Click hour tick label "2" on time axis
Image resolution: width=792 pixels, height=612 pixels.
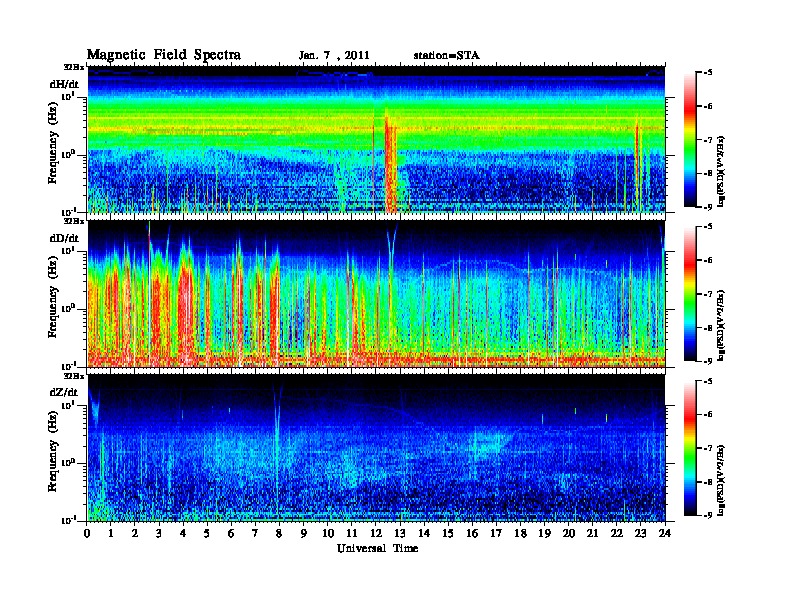[135, 533]
